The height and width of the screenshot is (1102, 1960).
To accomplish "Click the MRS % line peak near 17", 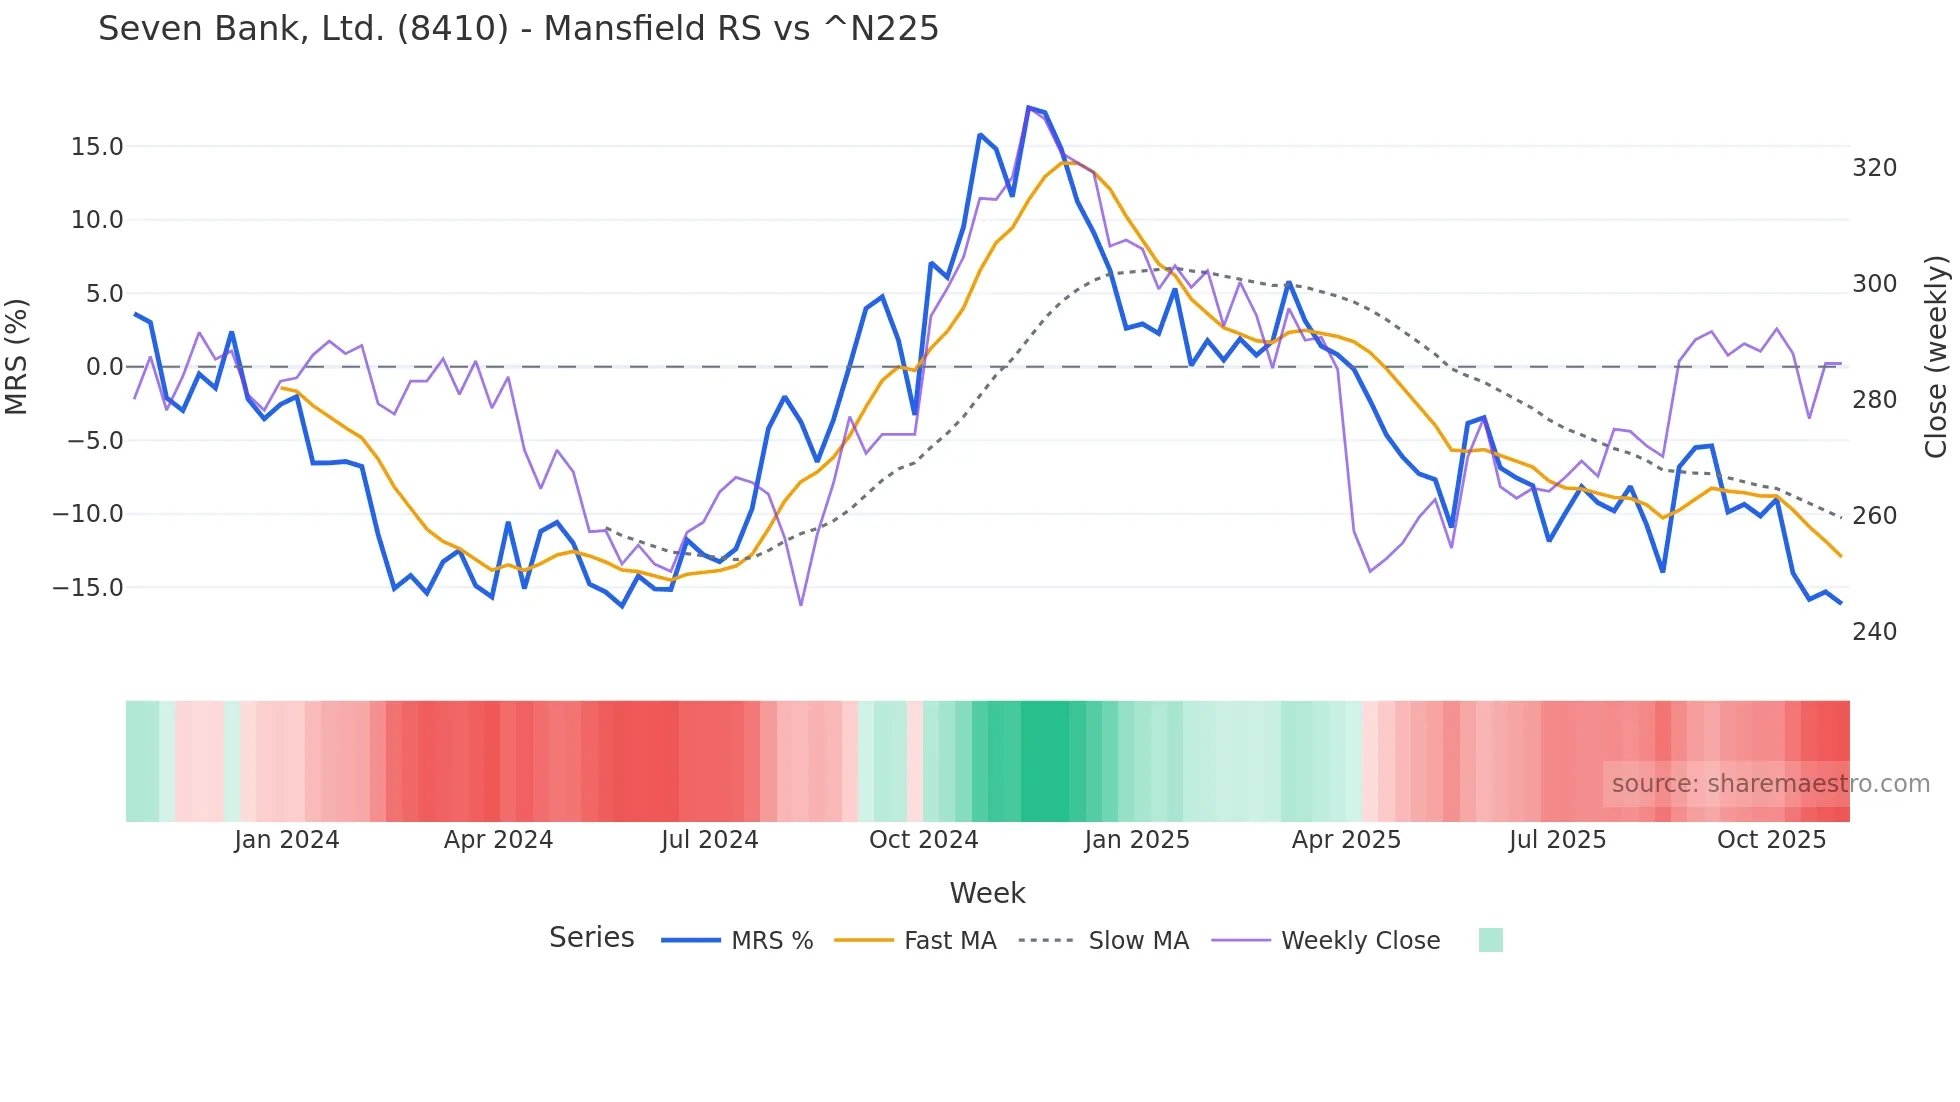I will tap(1028, 108).
